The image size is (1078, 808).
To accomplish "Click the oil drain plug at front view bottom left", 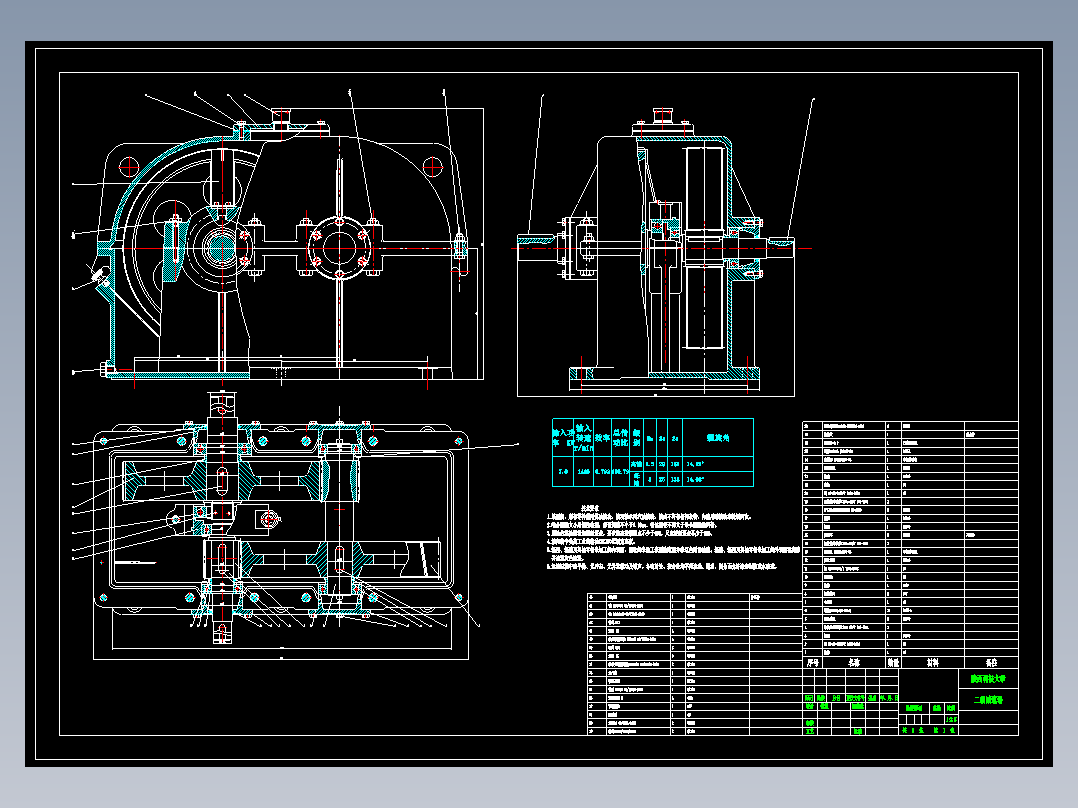I will [108, 370].
